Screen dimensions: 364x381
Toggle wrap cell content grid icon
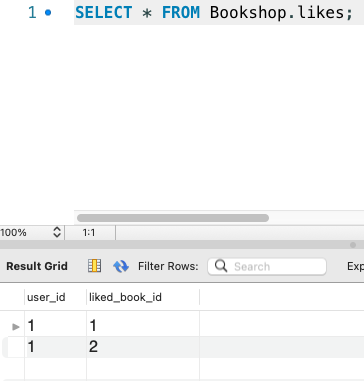click(94, 266)
